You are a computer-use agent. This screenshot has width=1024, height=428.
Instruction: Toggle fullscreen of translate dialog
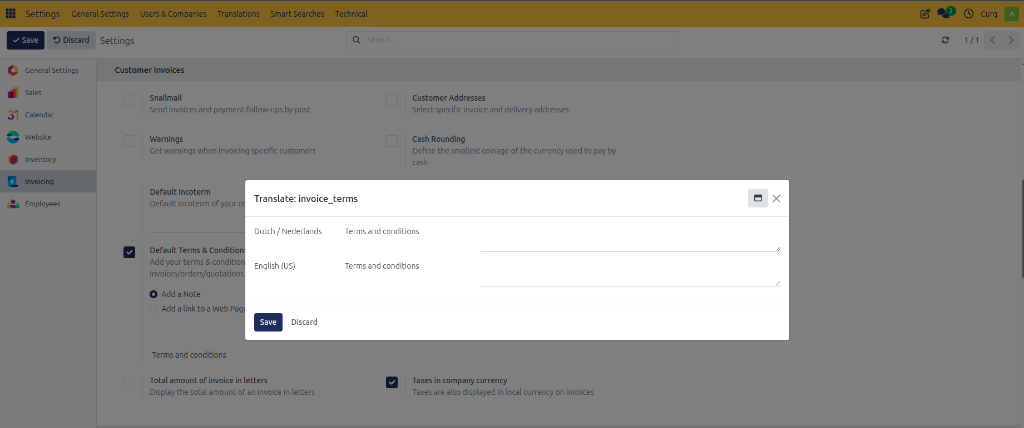(x=758, y=199)
